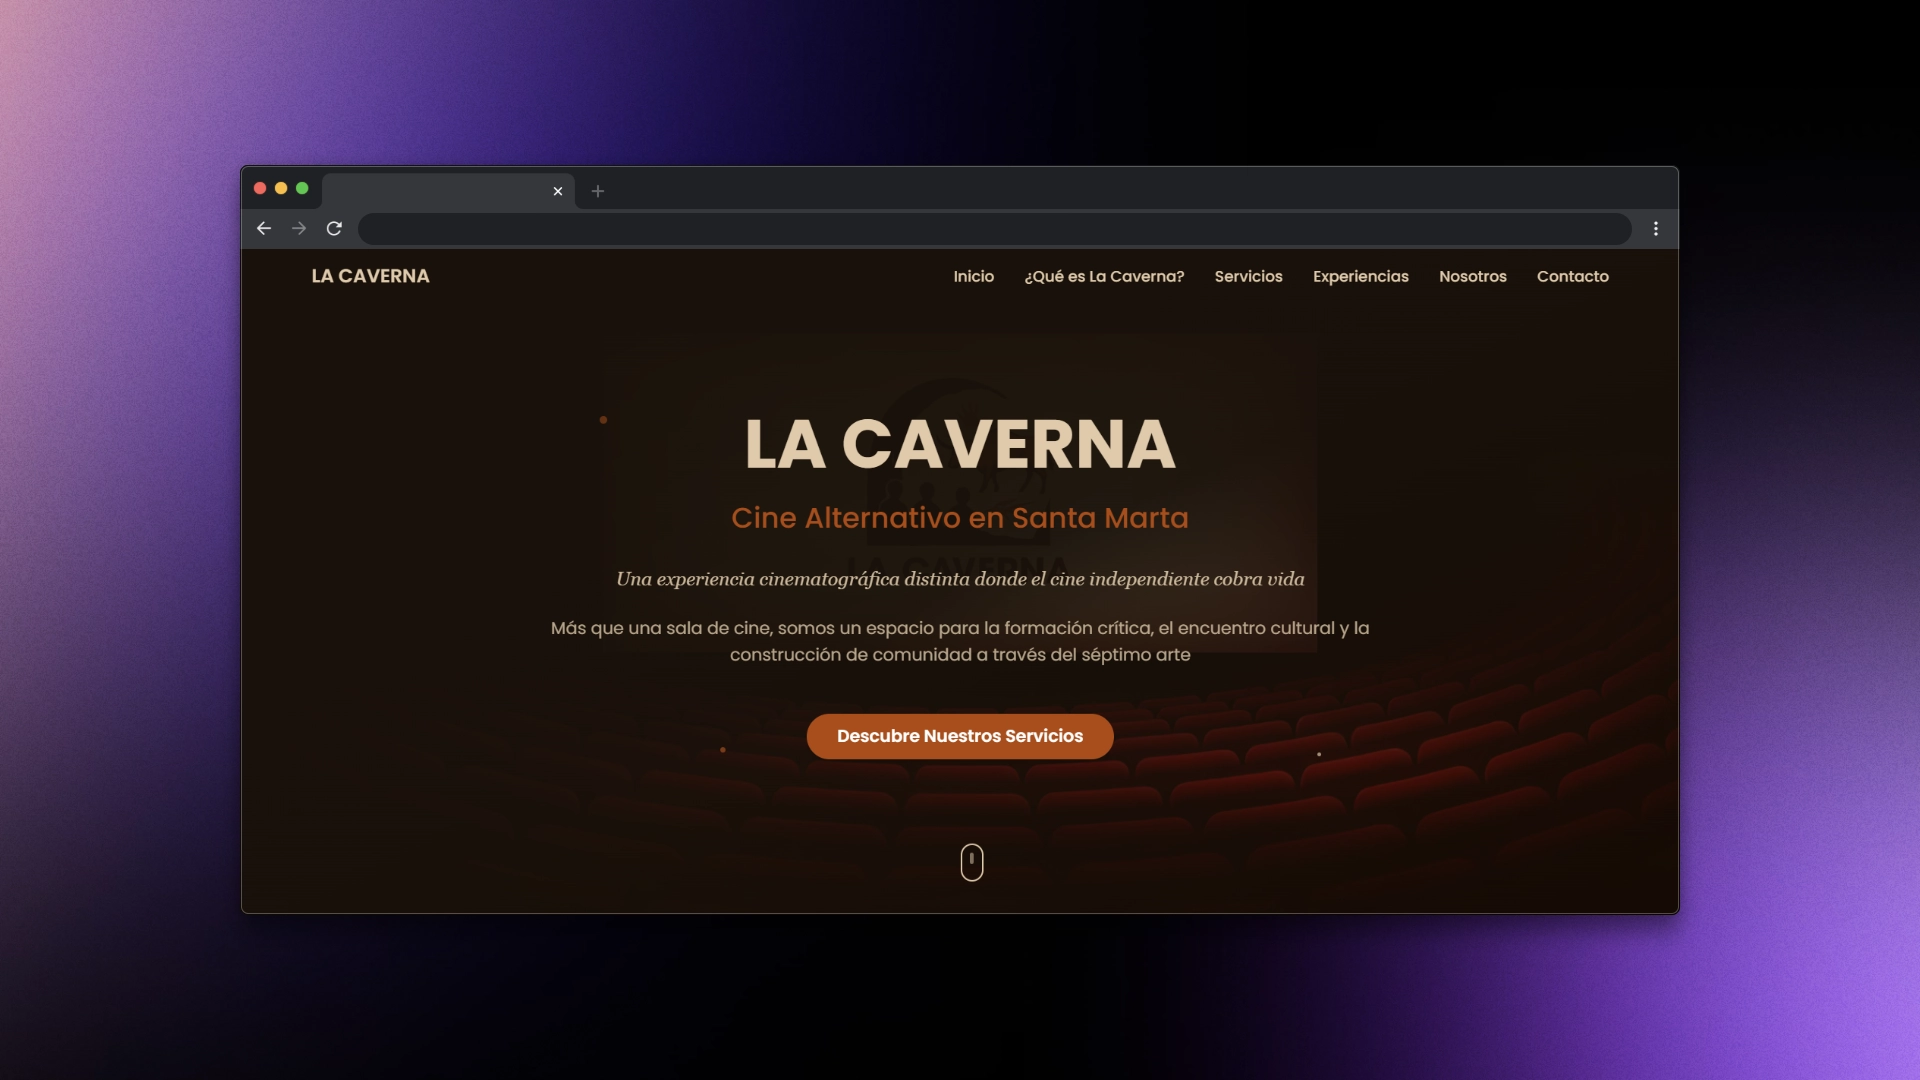1920x1080 pixels.
Task: Reload the page with the refresh icon
Action: tap(334, 229)
